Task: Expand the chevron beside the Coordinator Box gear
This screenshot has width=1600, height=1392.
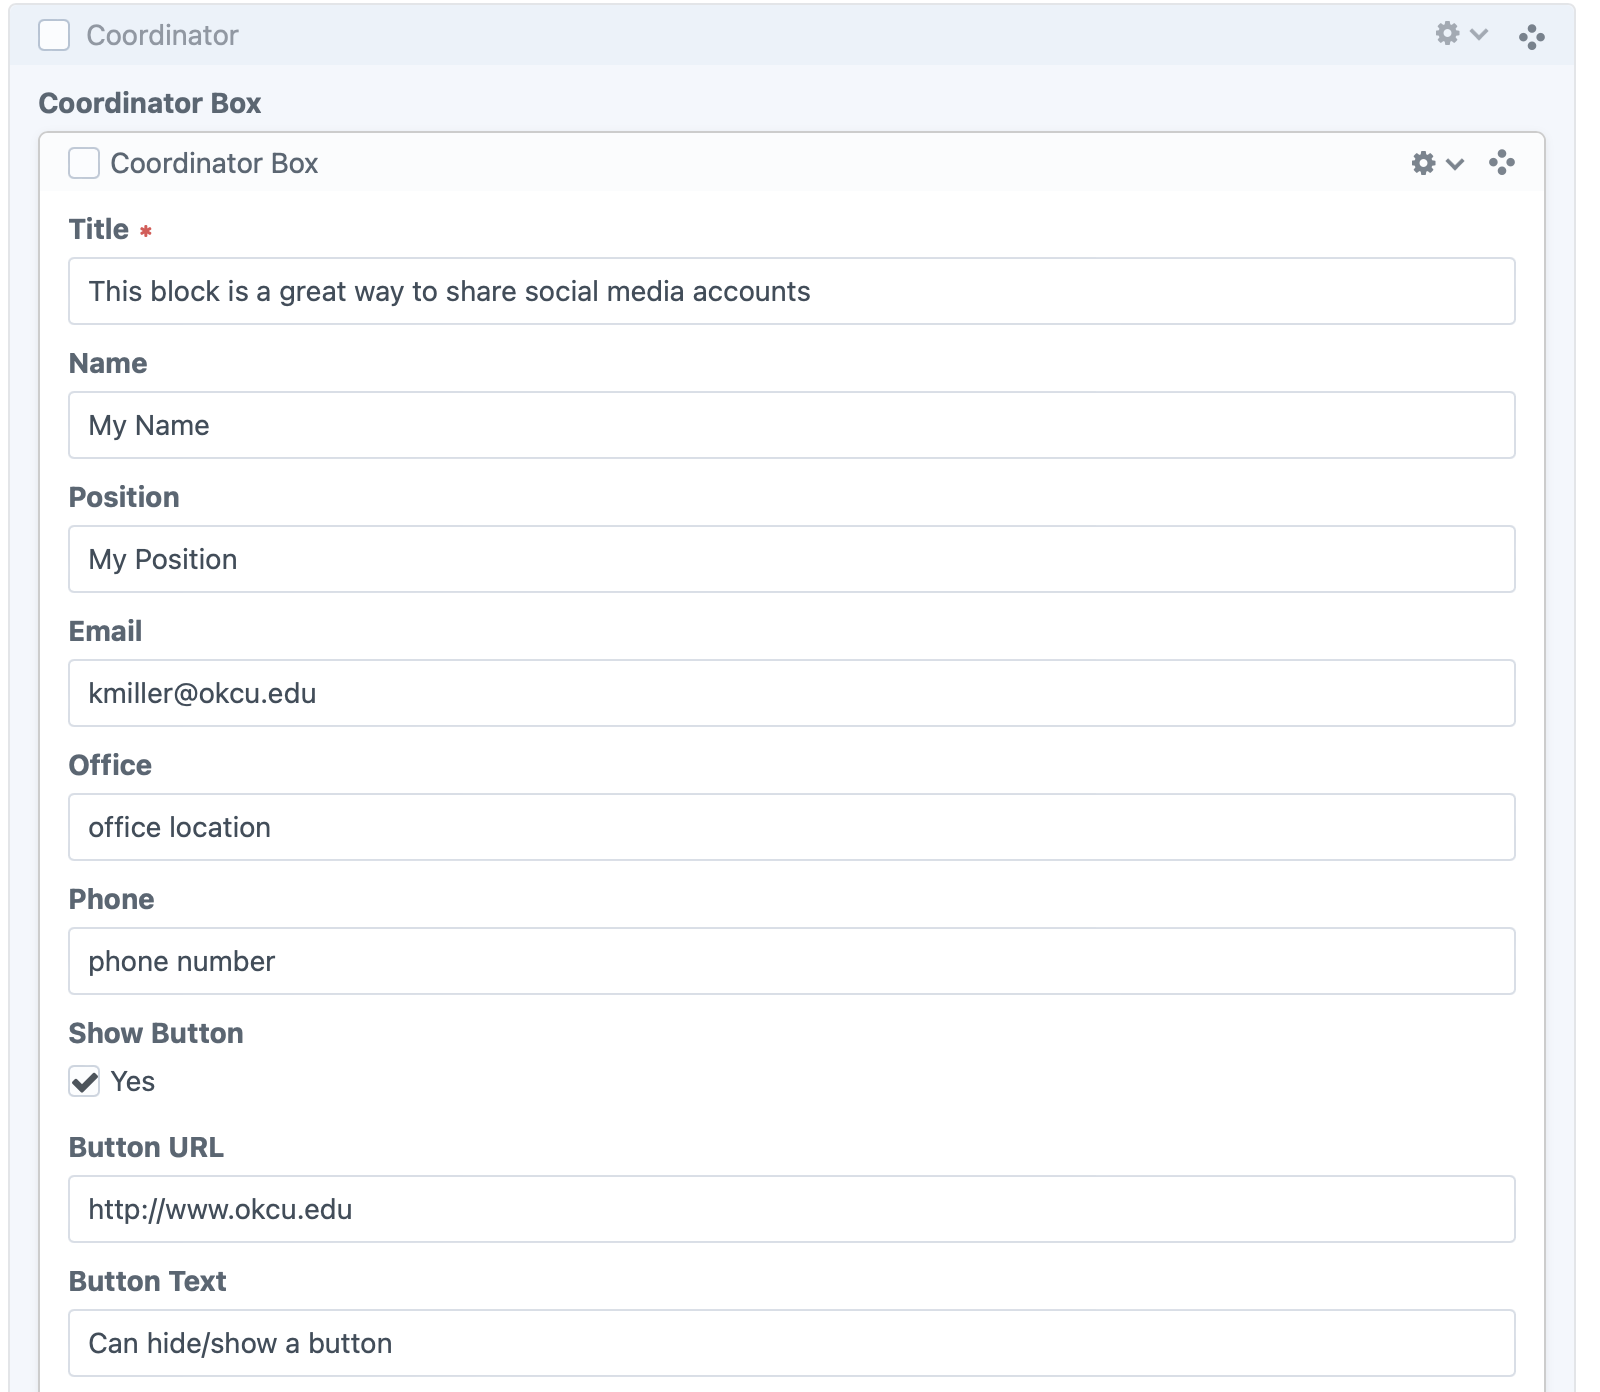Action: tap(1456, 164)
